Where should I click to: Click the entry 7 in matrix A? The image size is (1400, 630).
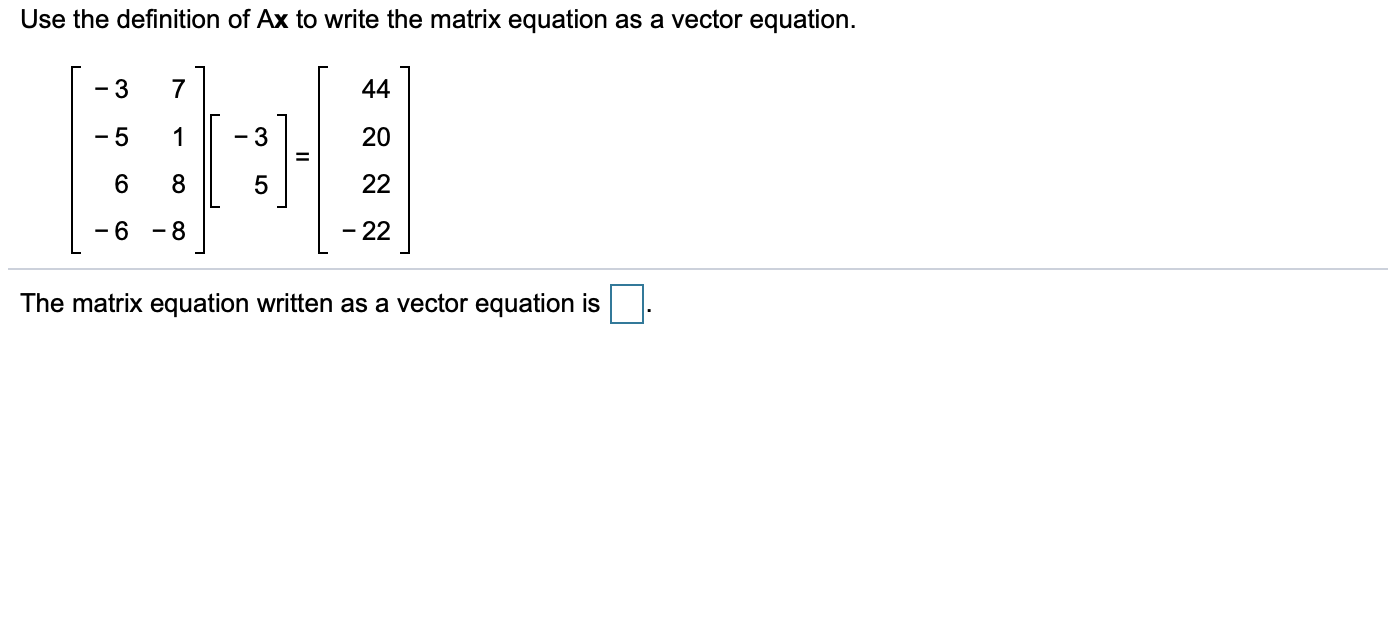178,89
